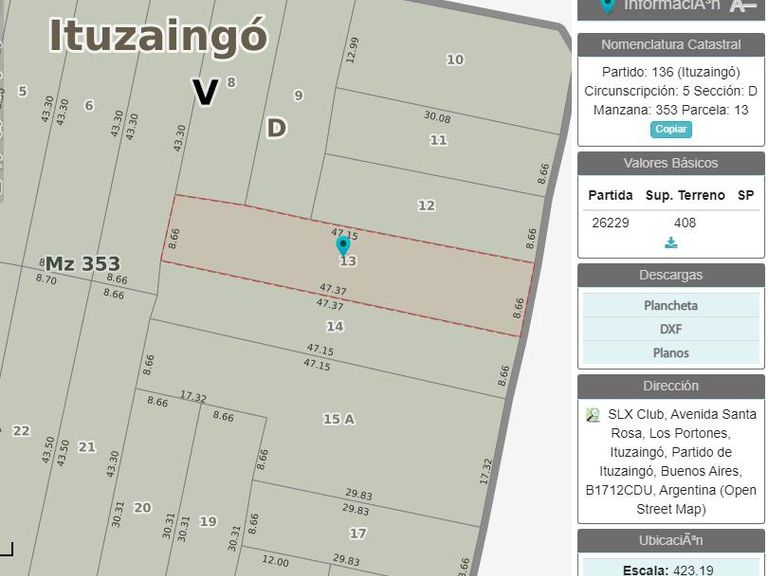Image resolution: width=768 pixels, height=576 pixels.
Task: Copy the nomenclatura with Copiar button
Action: tap(671, 129)
